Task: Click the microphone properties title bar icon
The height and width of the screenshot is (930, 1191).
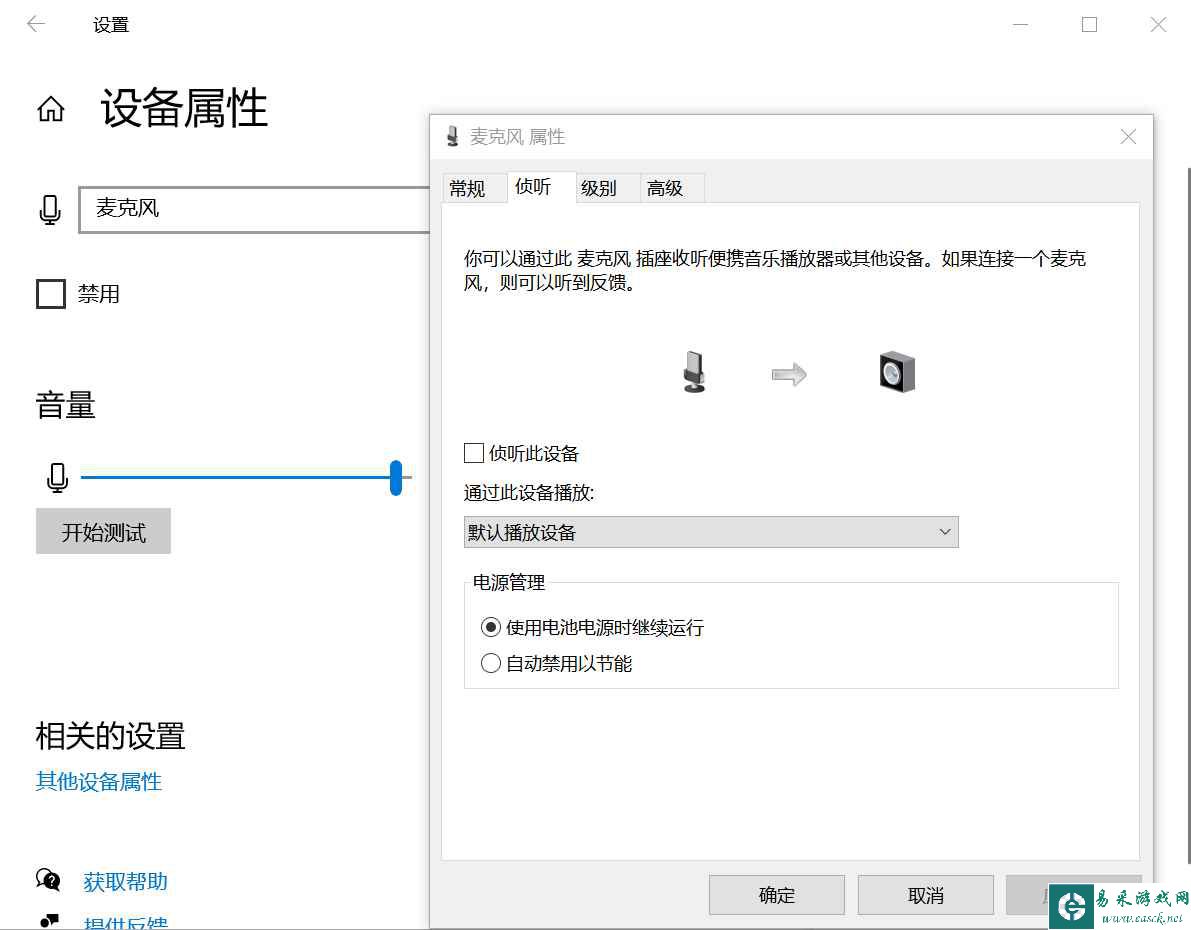Action: (x=453, y=137)
